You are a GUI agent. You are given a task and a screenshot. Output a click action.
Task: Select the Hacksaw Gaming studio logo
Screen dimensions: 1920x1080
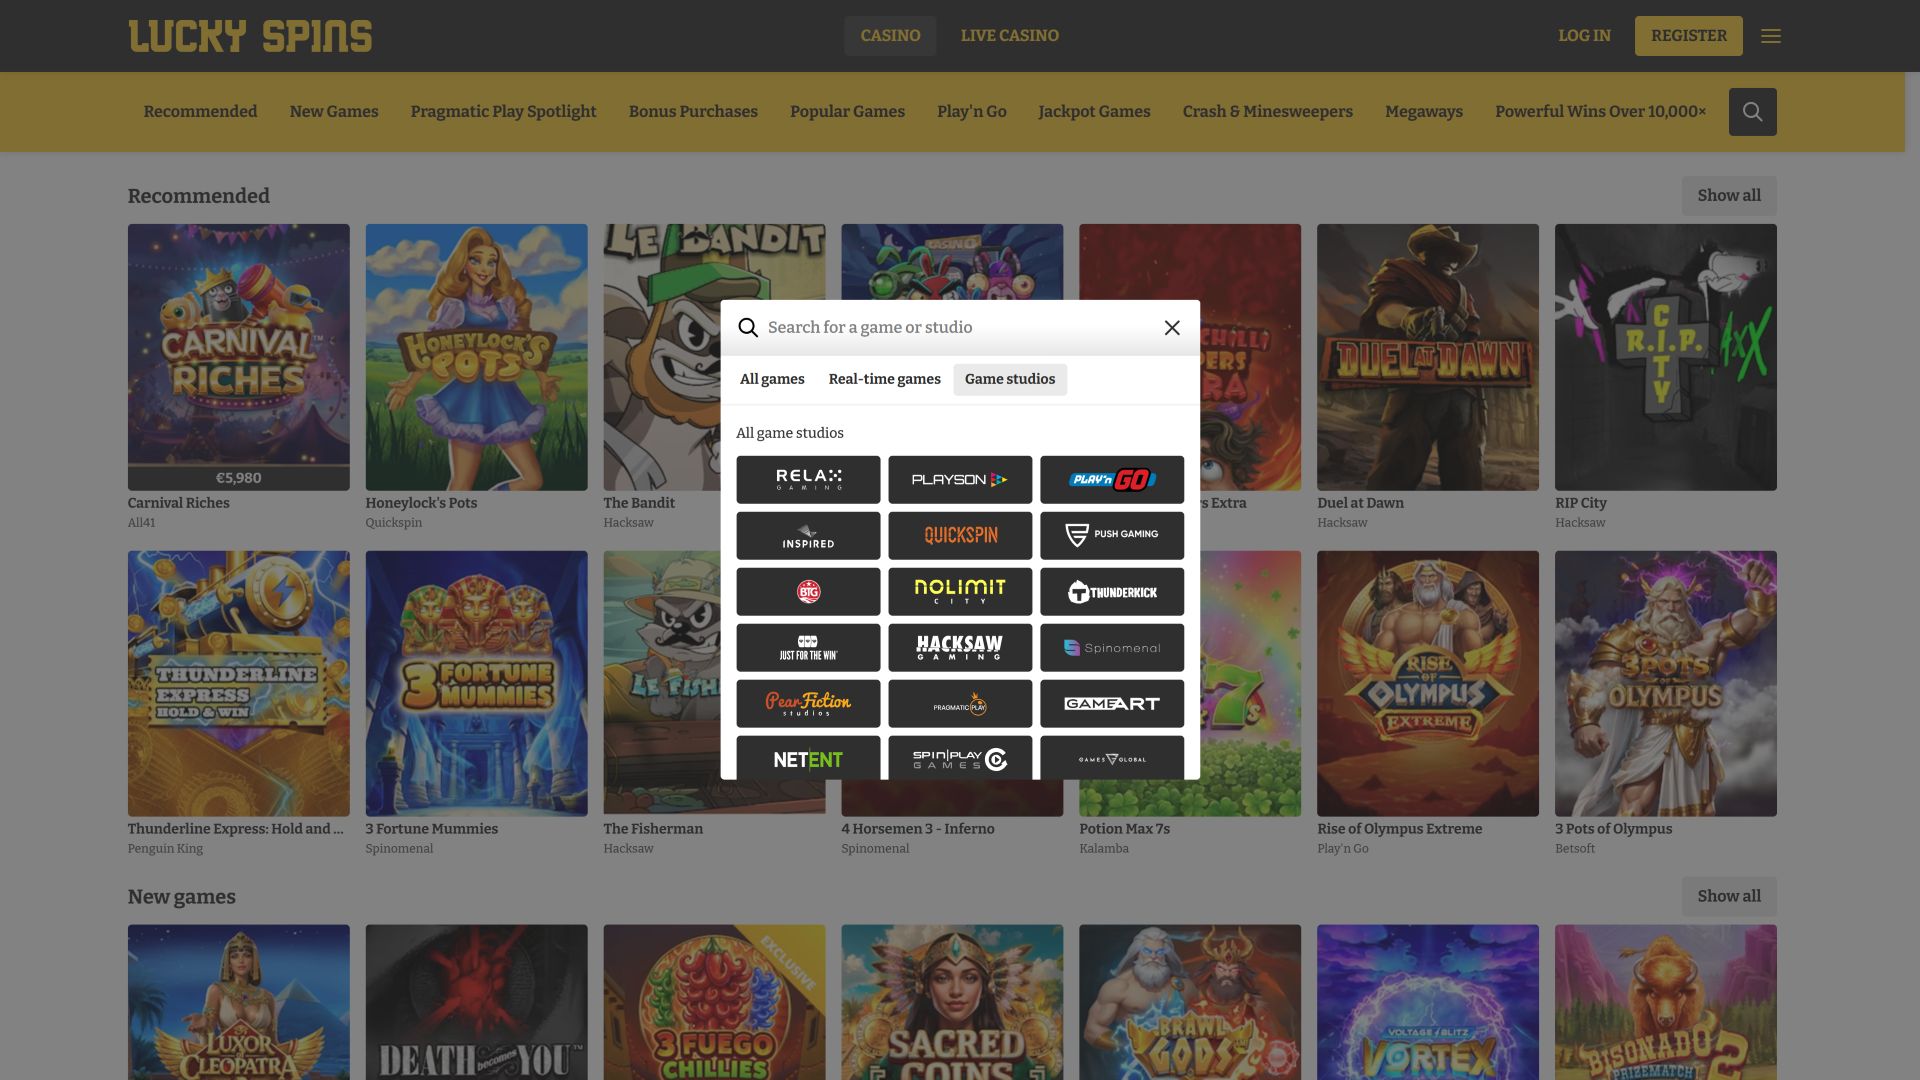coord(960,648)
